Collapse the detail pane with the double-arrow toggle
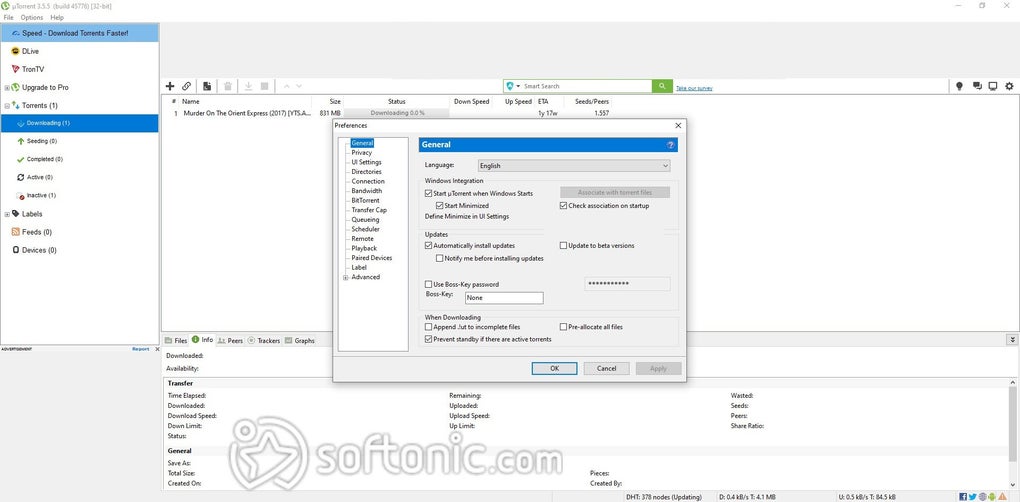The height and width of the screenshot is (502, 1020). tap(1012, 339)
